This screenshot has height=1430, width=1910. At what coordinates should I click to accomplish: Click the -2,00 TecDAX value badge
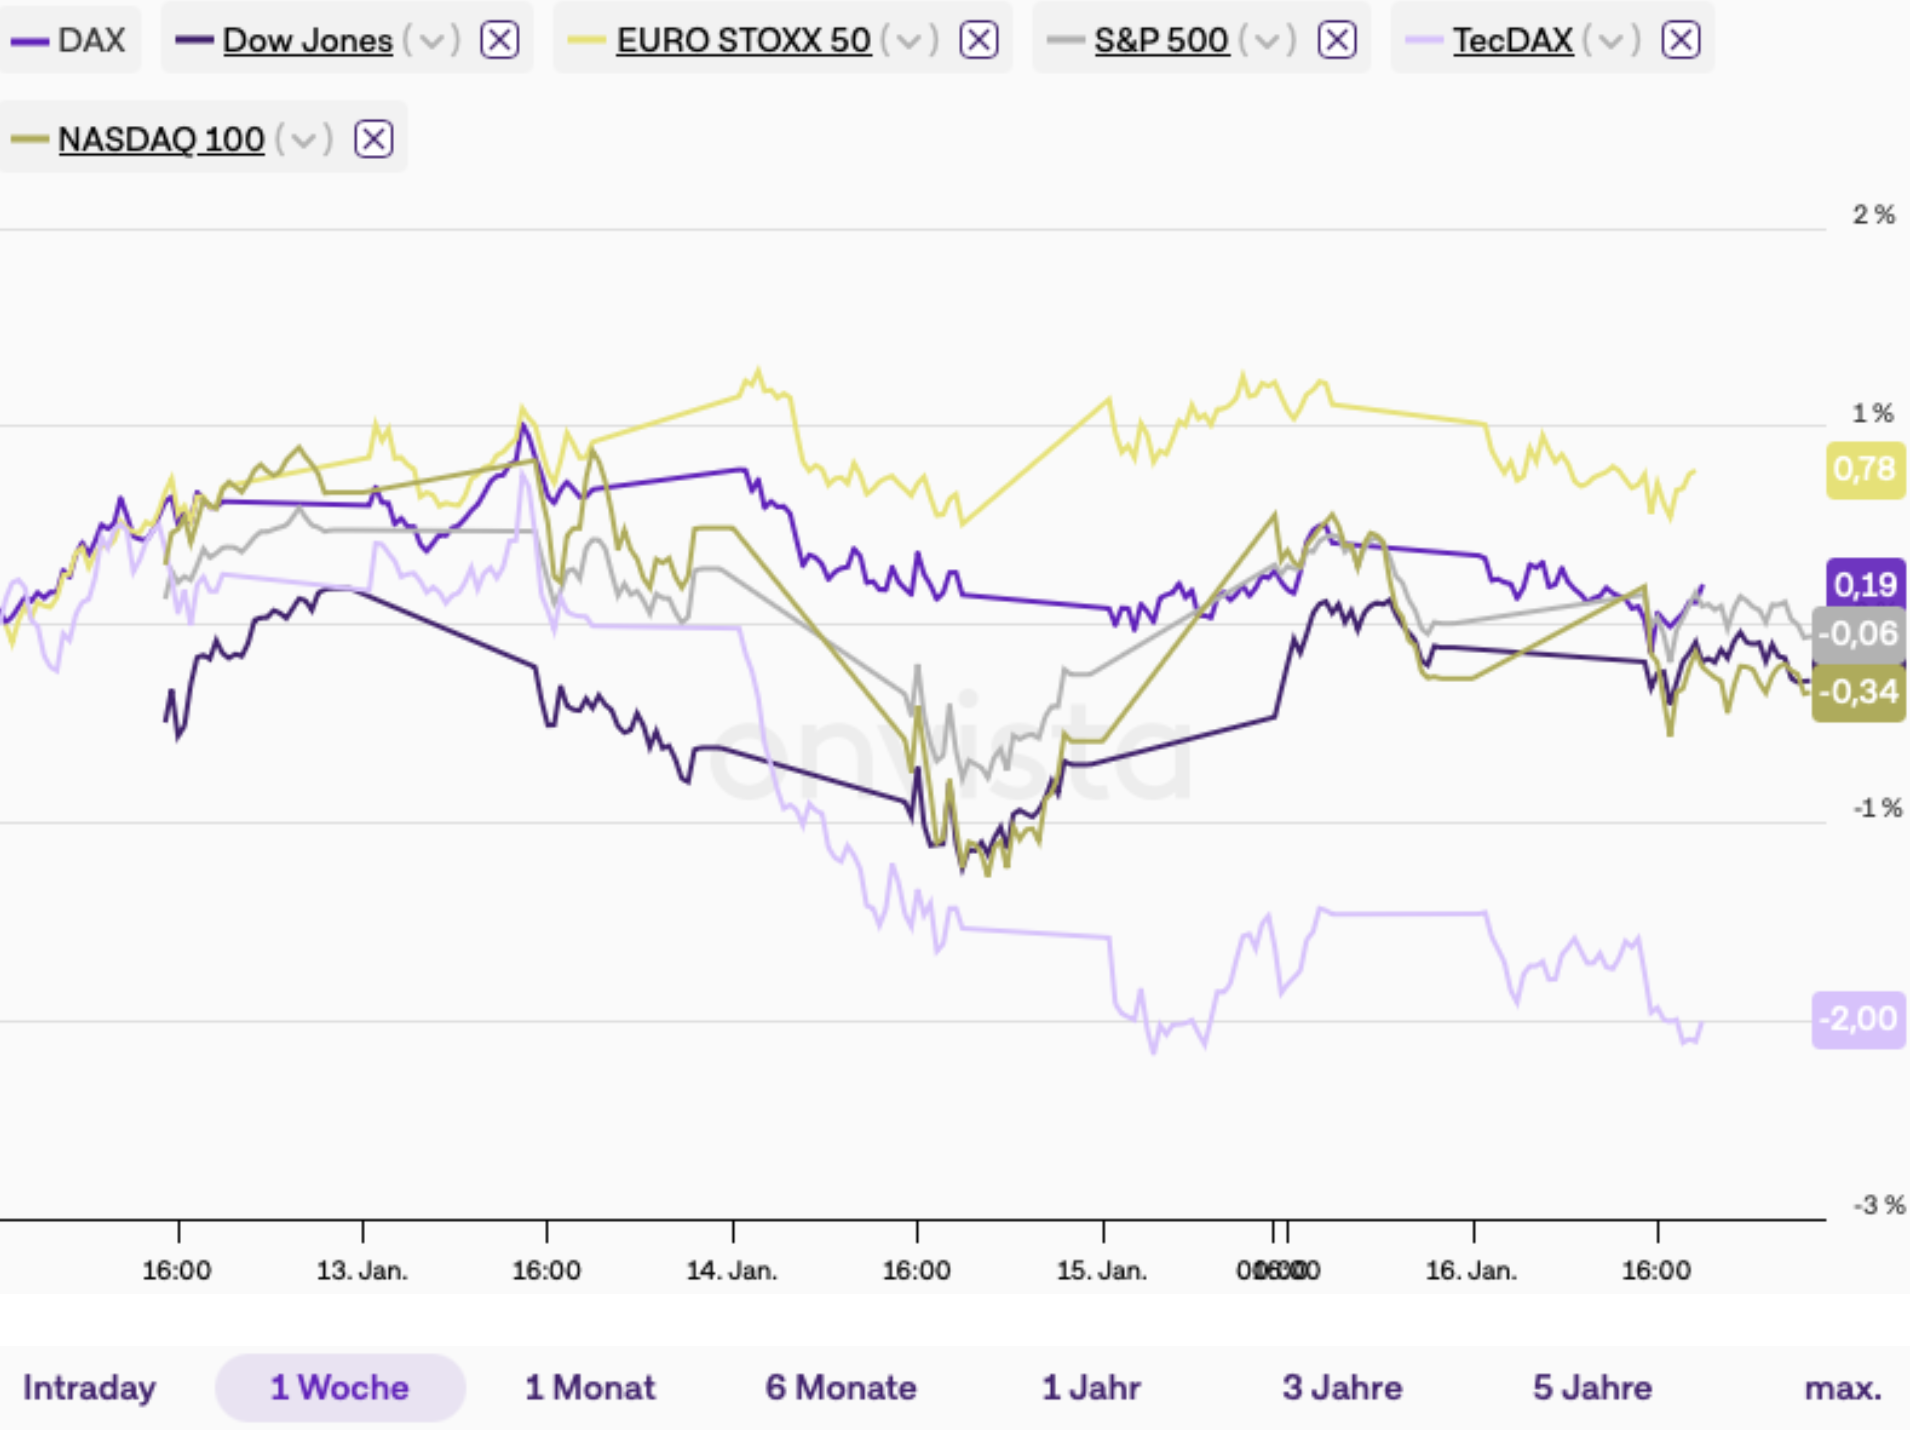click(1858, 1019)
